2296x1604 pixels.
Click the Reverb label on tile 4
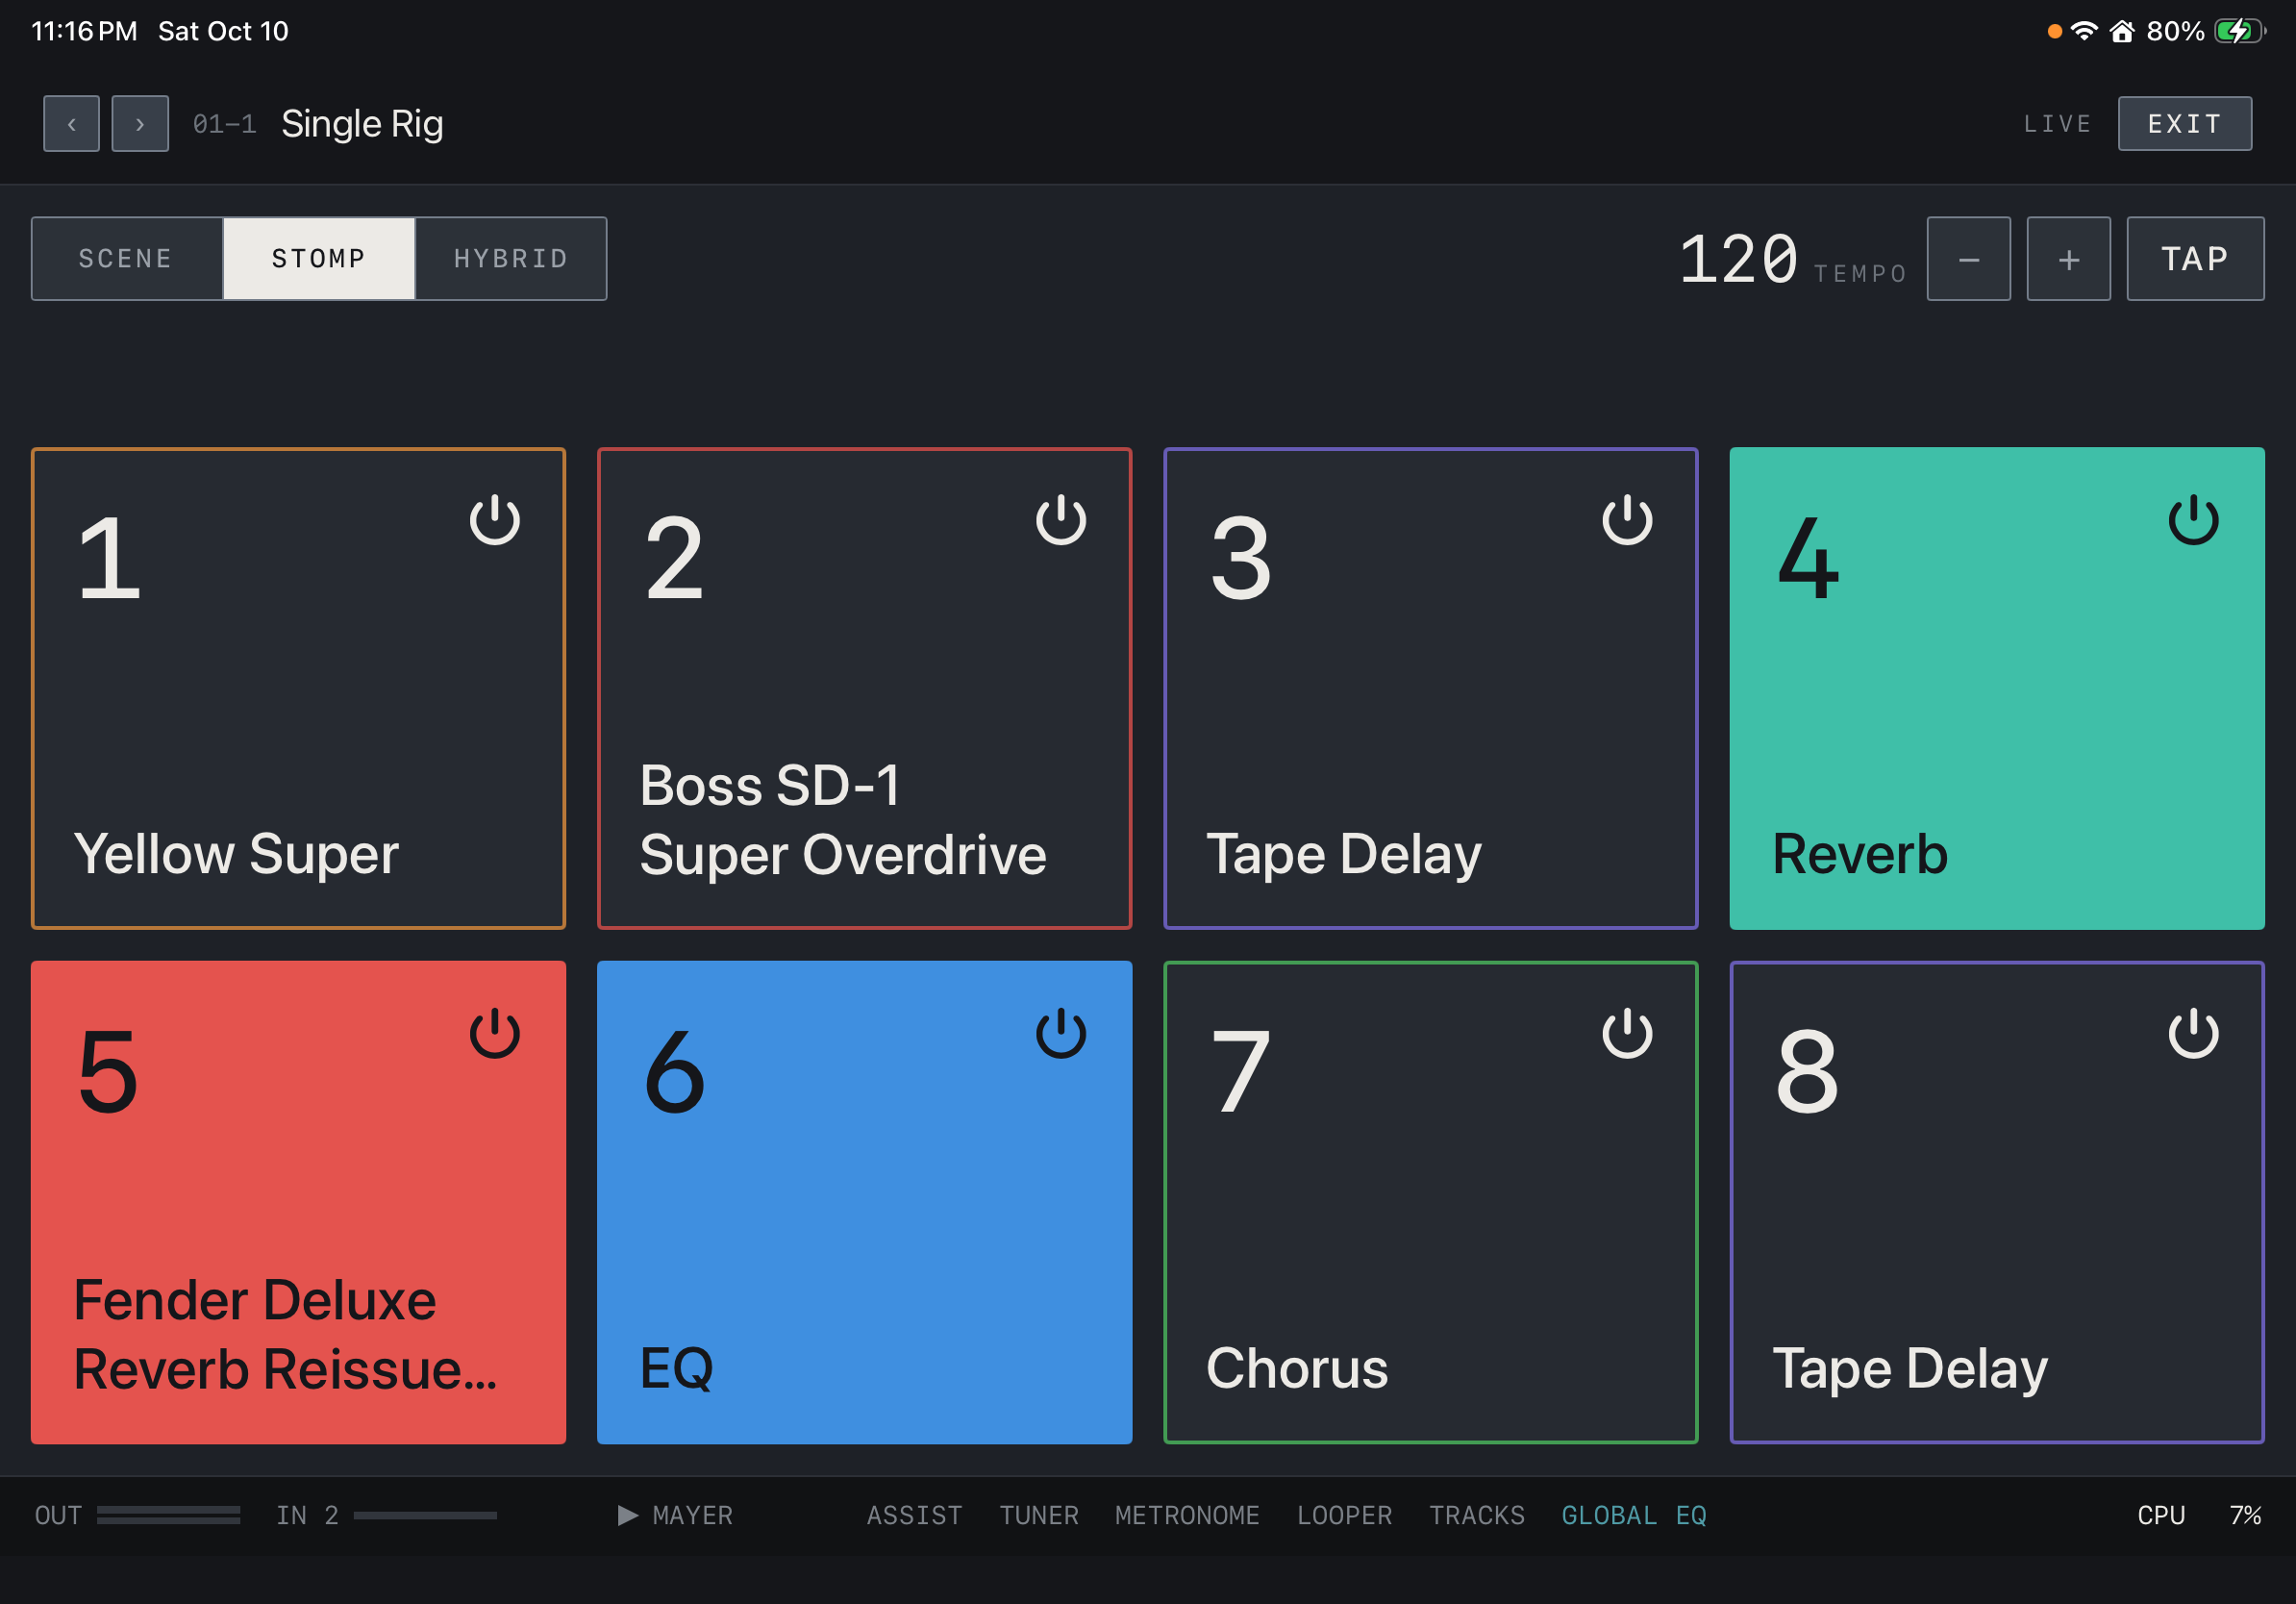(x=1860, y=855)
